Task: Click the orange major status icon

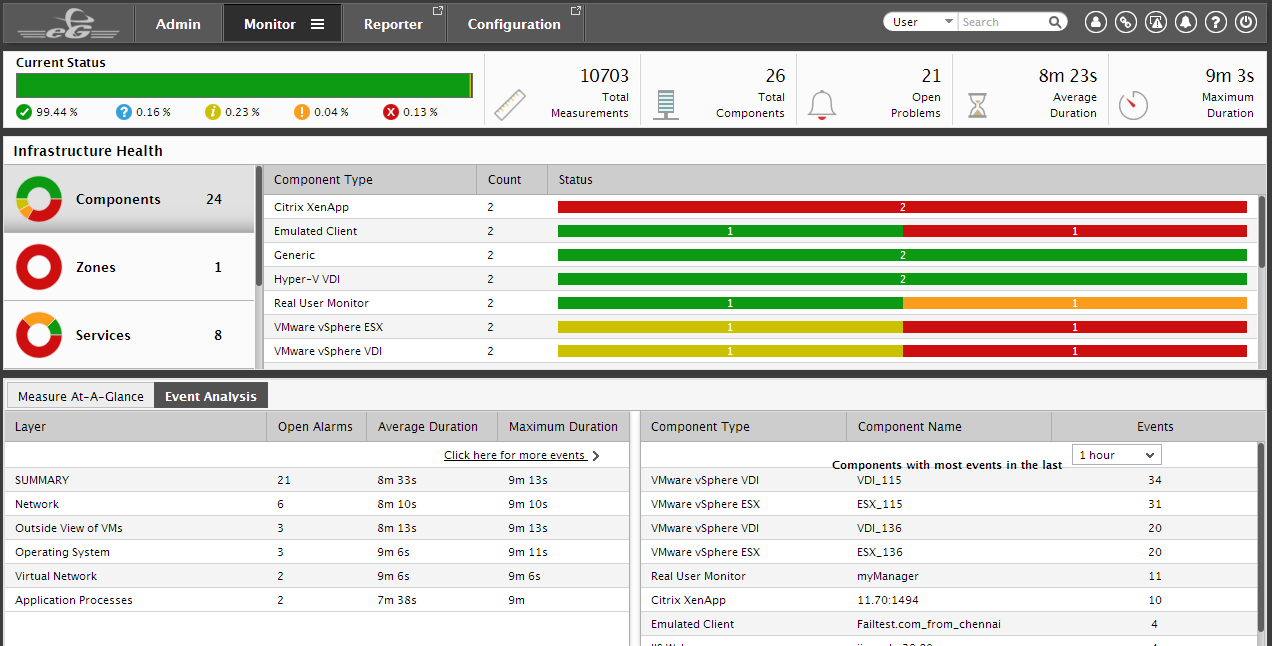Action: (302, 112)
